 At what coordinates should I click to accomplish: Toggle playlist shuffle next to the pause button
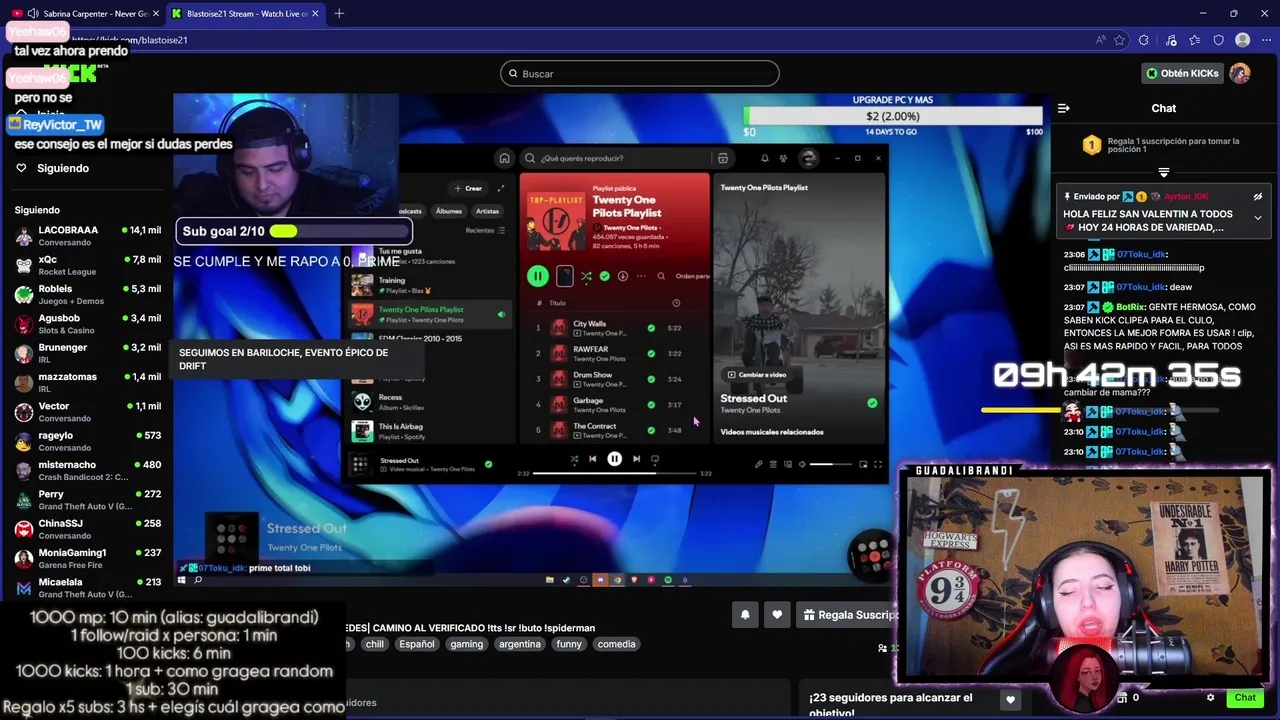[586, 276]
